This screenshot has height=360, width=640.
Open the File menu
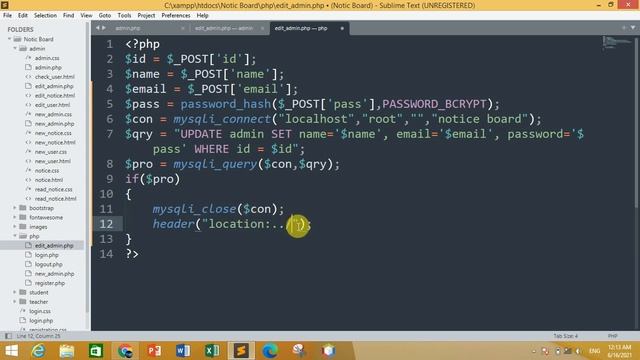[x=7, y=16]
